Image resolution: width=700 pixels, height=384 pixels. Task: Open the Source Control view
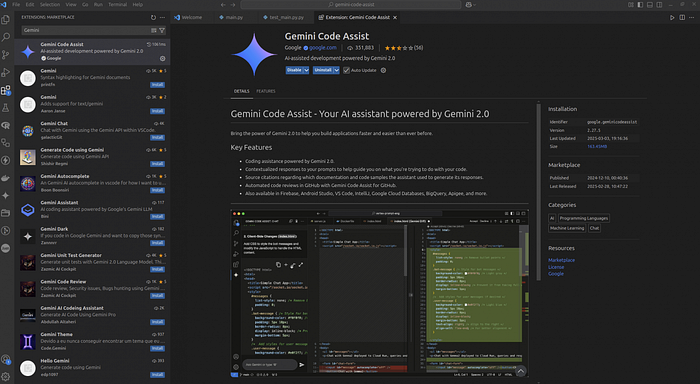coord(6,54)
